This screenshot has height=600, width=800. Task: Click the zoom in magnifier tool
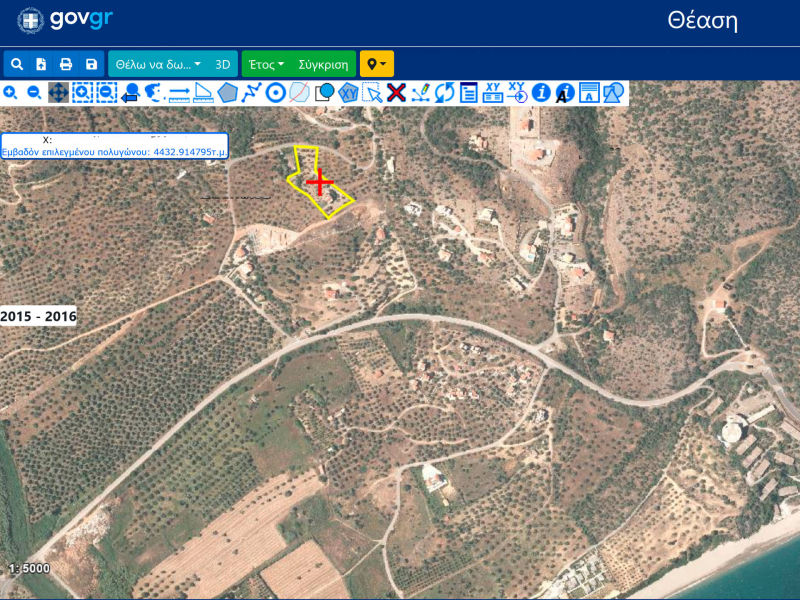tap(10, 93)
